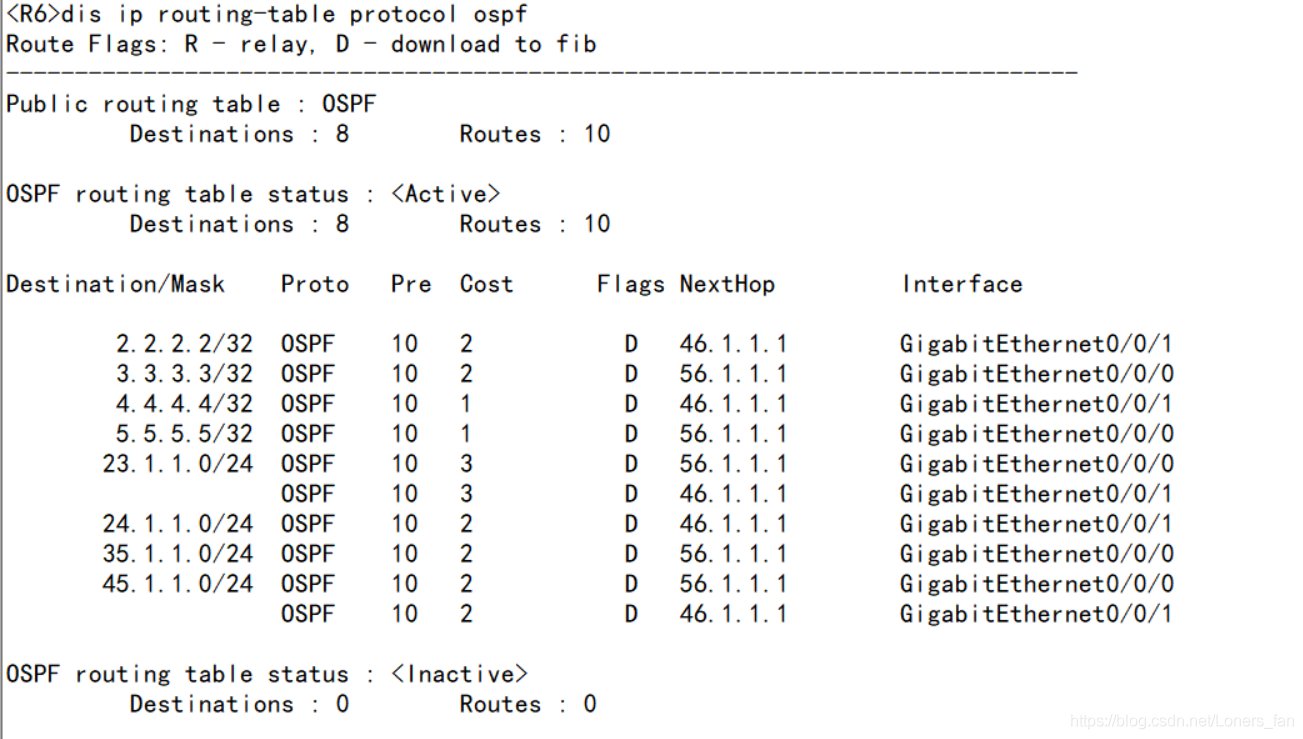Select the 'Cost' column header
The width and height of the screenshot is (1303, 739).
[x=487, y=284]
